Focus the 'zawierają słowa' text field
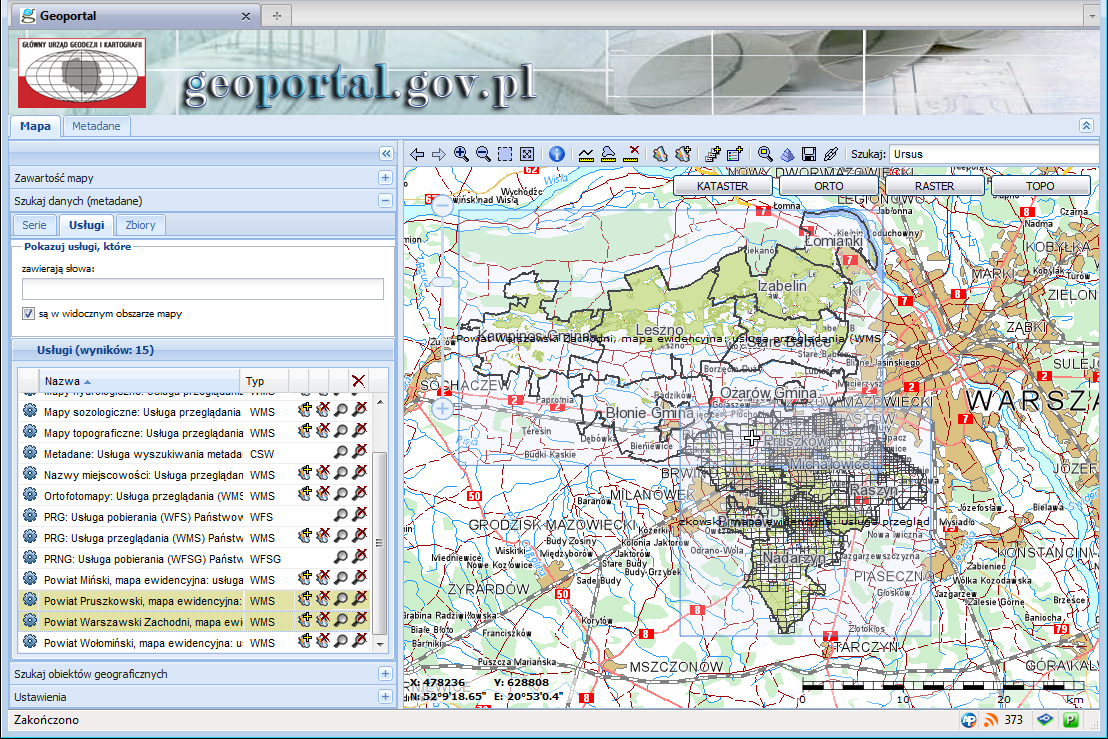1108x739 pixels. pos(203,288)
